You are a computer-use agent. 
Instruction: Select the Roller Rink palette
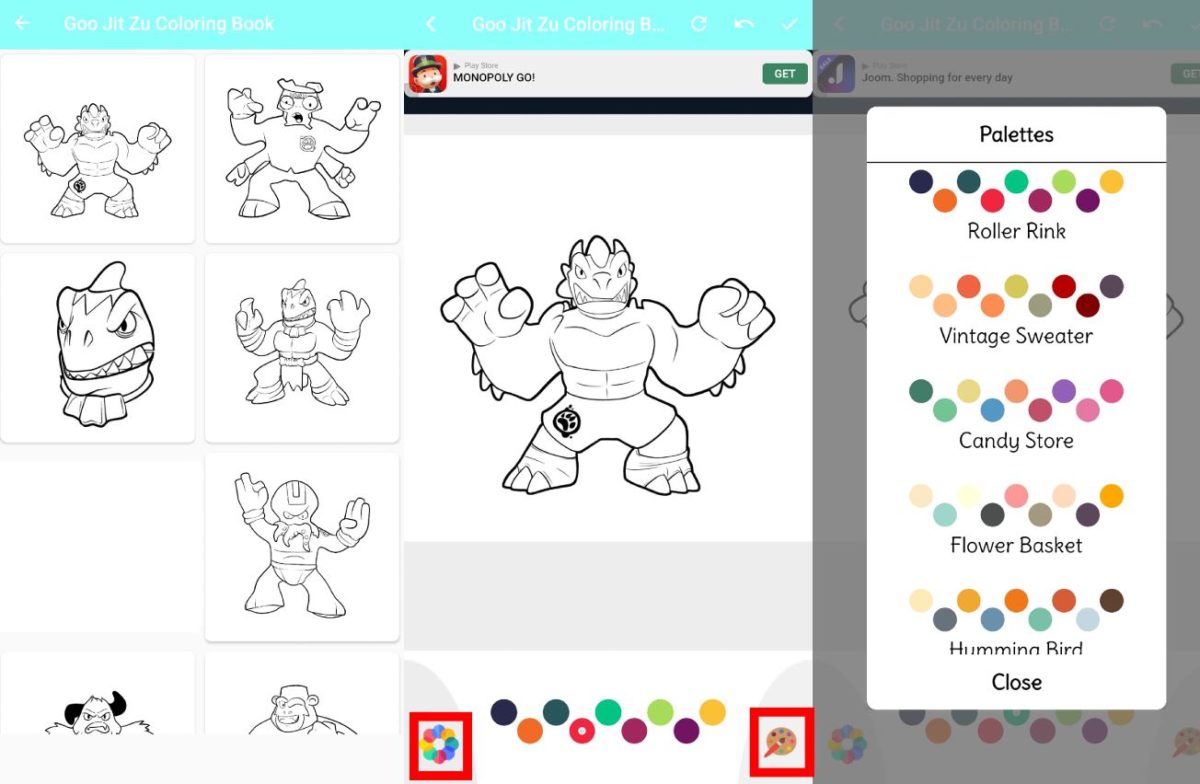(1016, 206)
